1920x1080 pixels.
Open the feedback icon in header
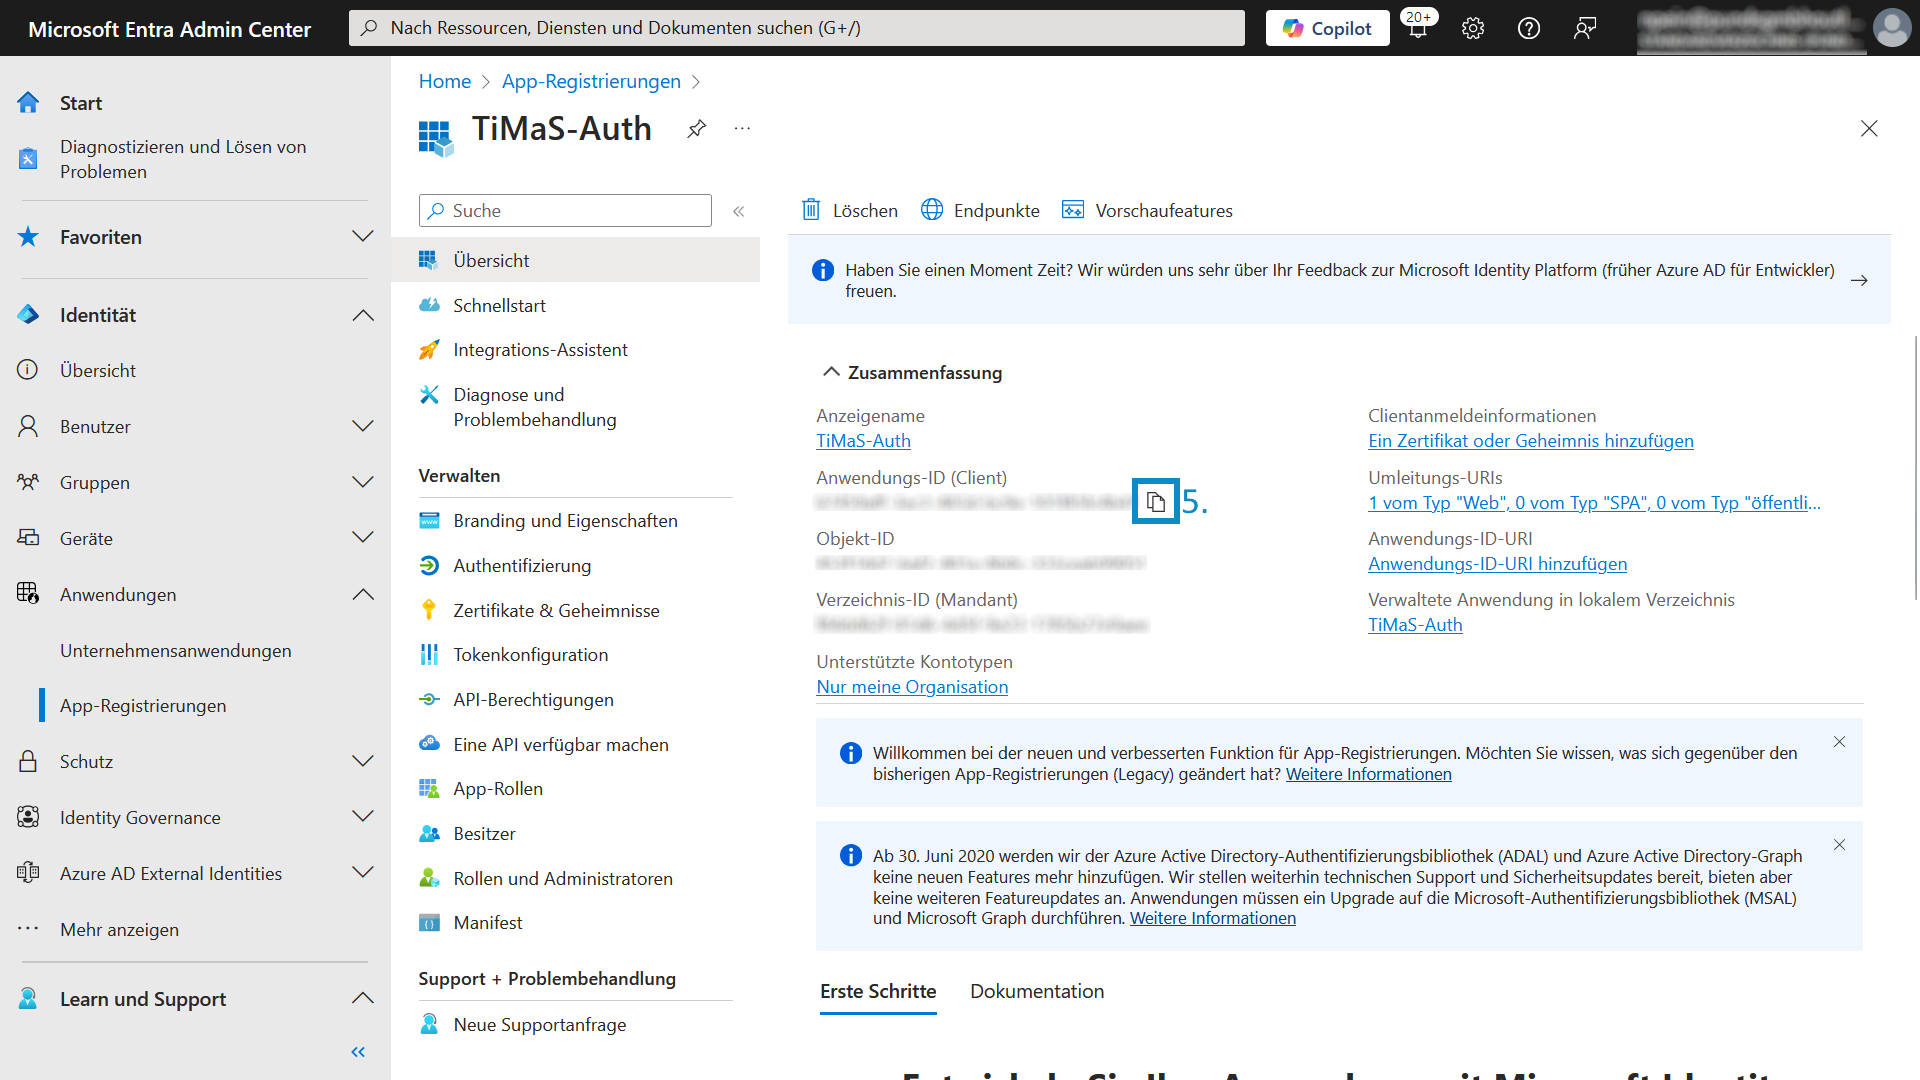1584,28
